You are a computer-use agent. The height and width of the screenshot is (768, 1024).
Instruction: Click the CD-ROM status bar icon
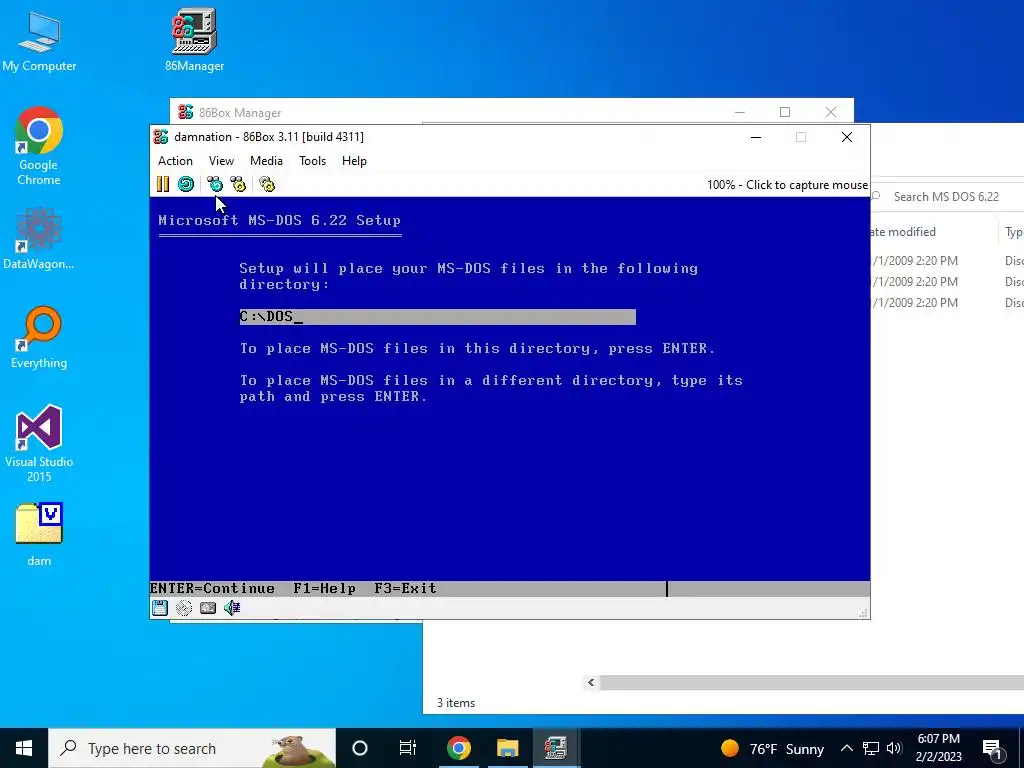(x=184, y=608)
